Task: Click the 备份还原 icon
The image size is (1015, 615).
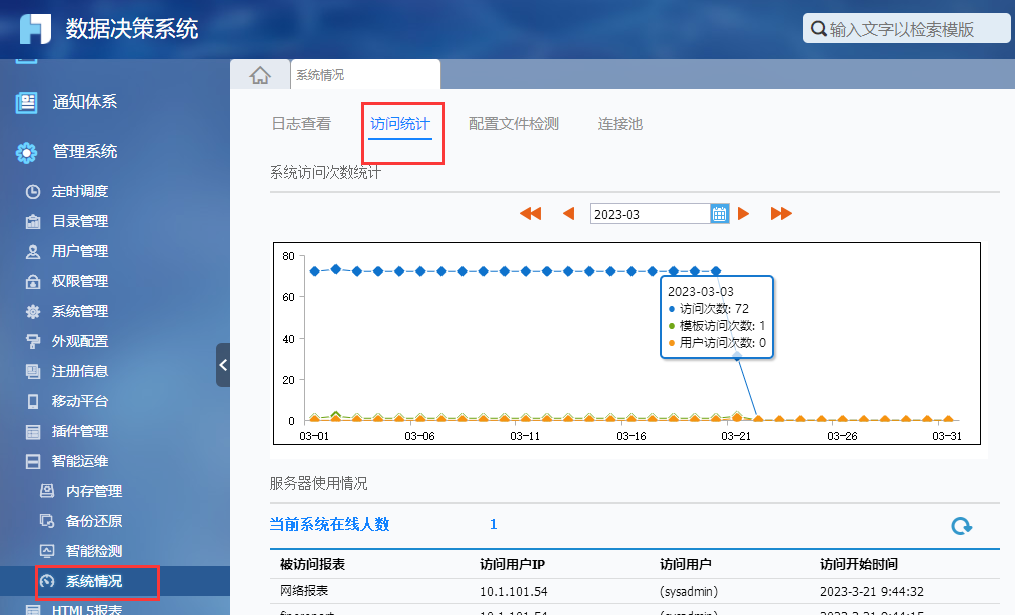Action: 47,521
